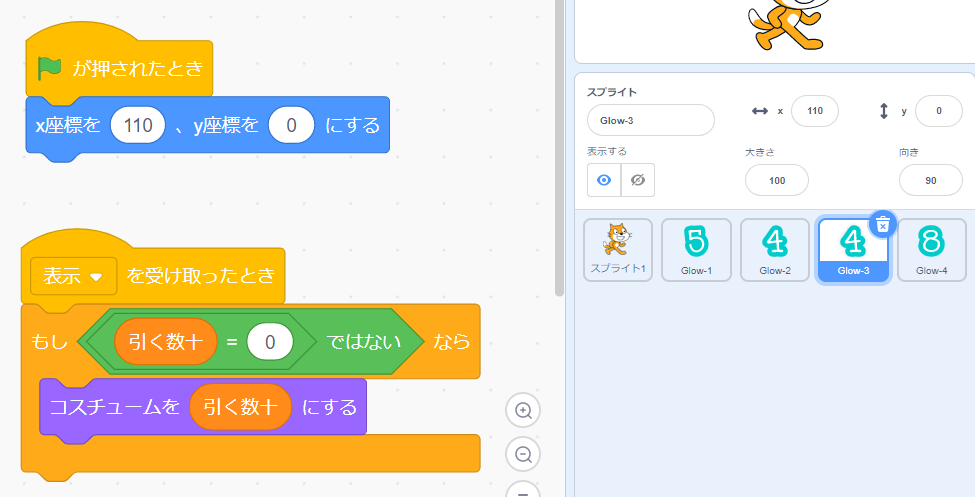Open the 表示 message dropdown

click(74, 276)
